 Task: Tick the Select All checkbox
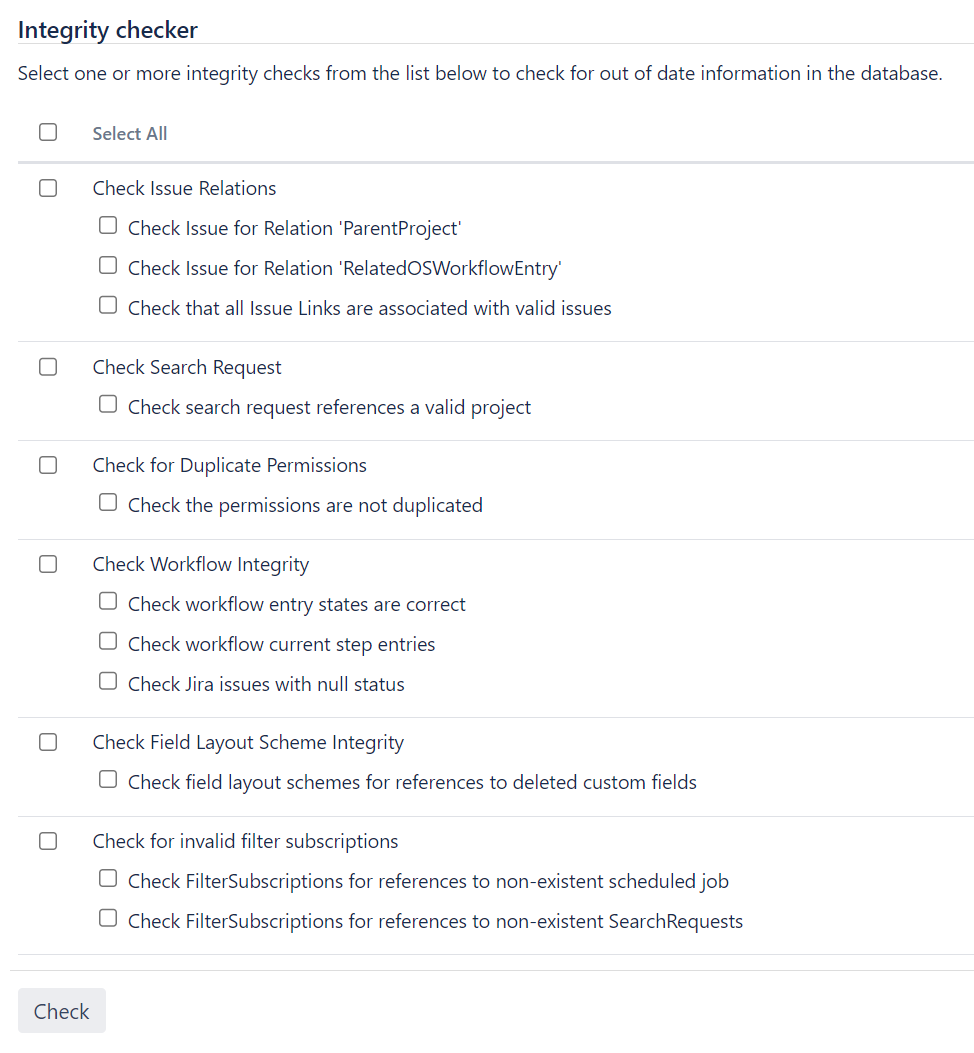pos(48,132)
